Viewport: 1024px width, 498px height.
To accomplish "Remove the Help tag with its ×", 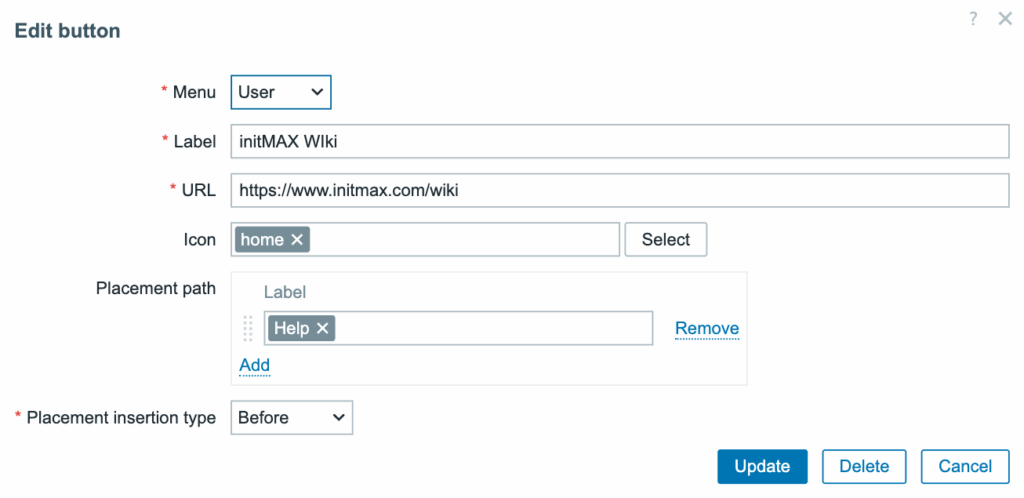I will 322,328.
